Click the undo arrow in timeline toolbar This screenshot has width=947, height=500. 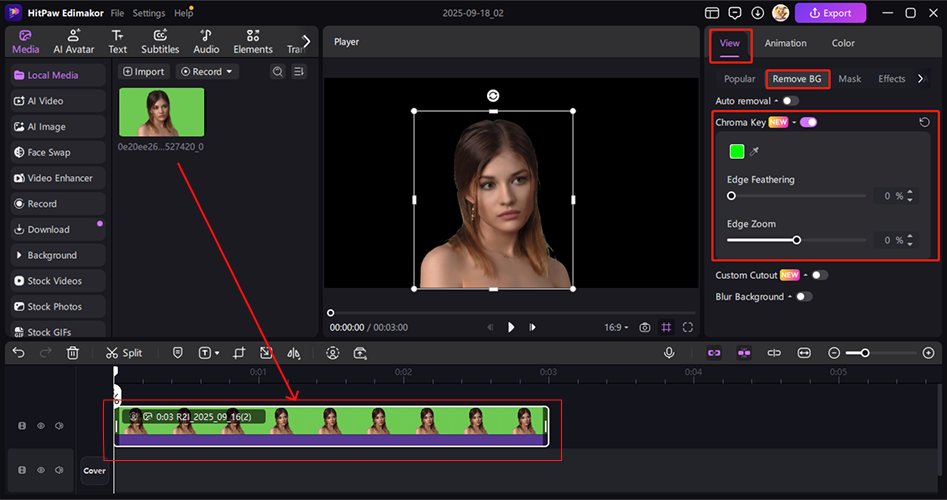[x=19, y=353]
